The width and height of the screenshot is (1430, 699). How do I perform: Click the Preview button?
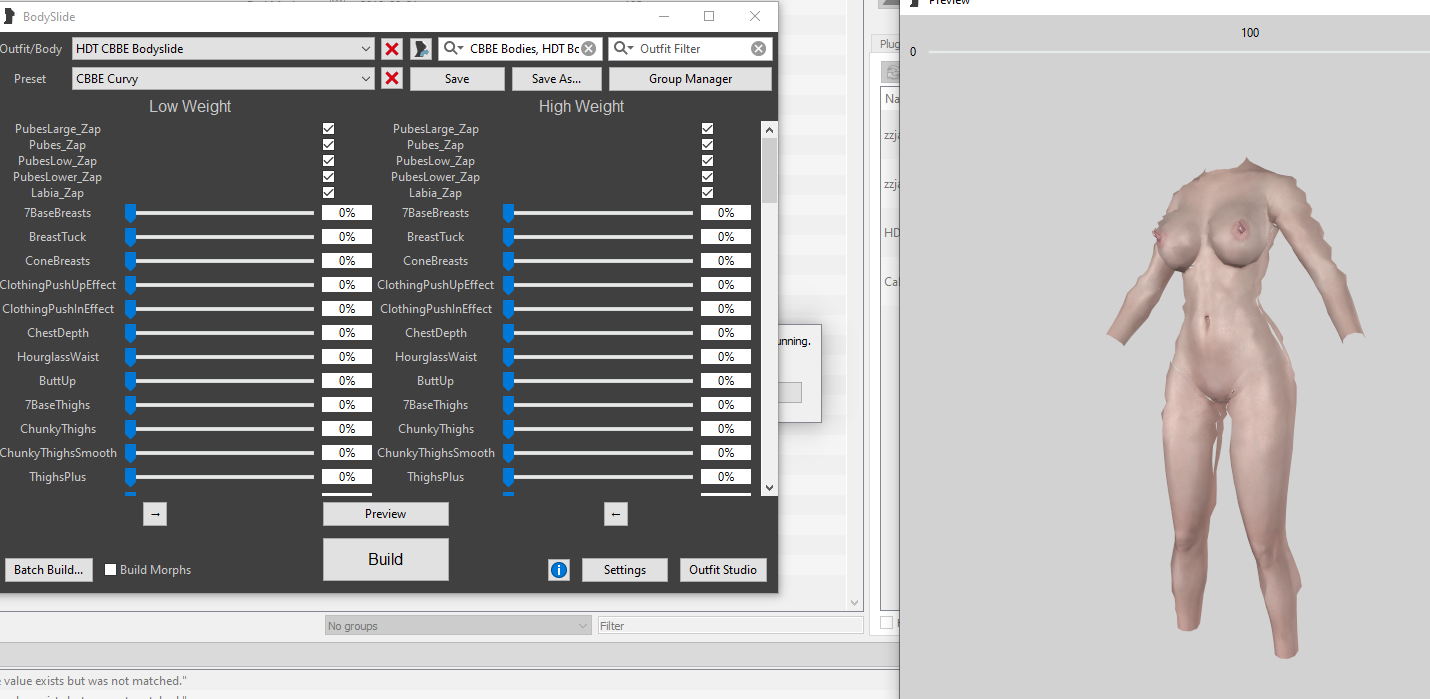(x=386, y=514)
